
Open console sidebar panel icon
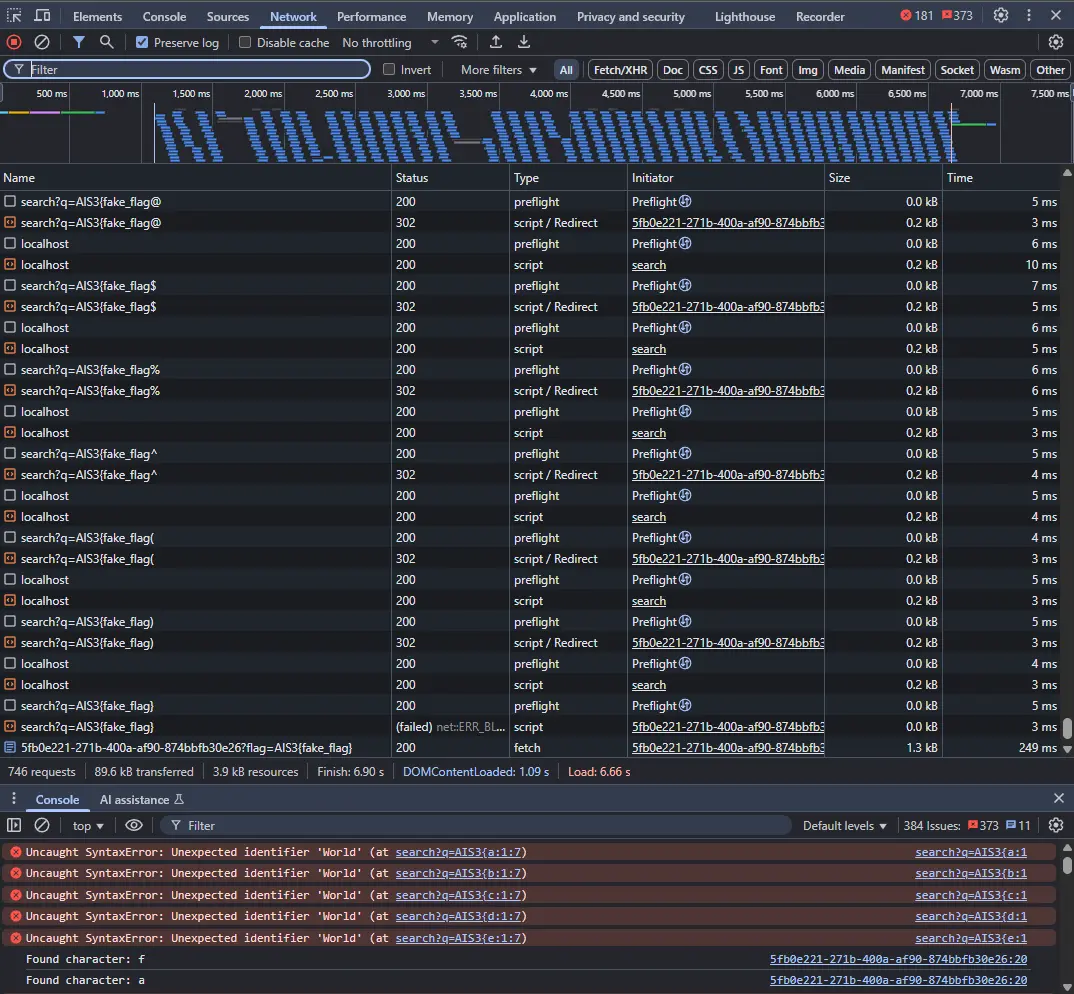(14, 825)
